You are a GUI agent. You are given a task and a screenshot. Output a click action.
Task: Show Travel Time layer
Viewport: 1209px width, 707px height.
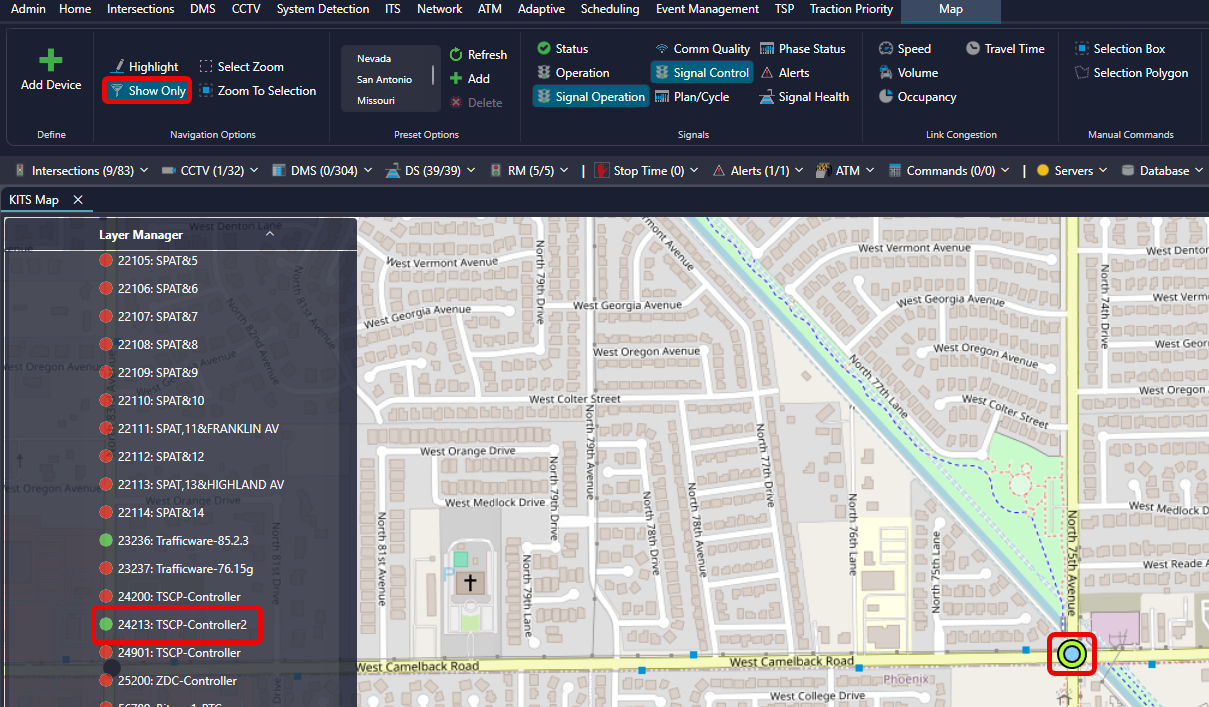pos(1005,49)
